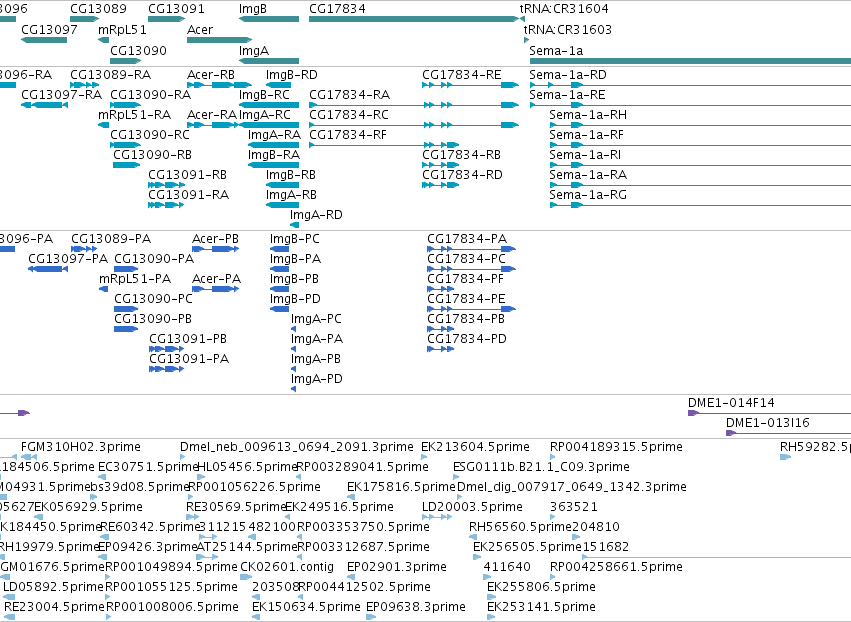Select protein CG17834-PA

[467, 239]
